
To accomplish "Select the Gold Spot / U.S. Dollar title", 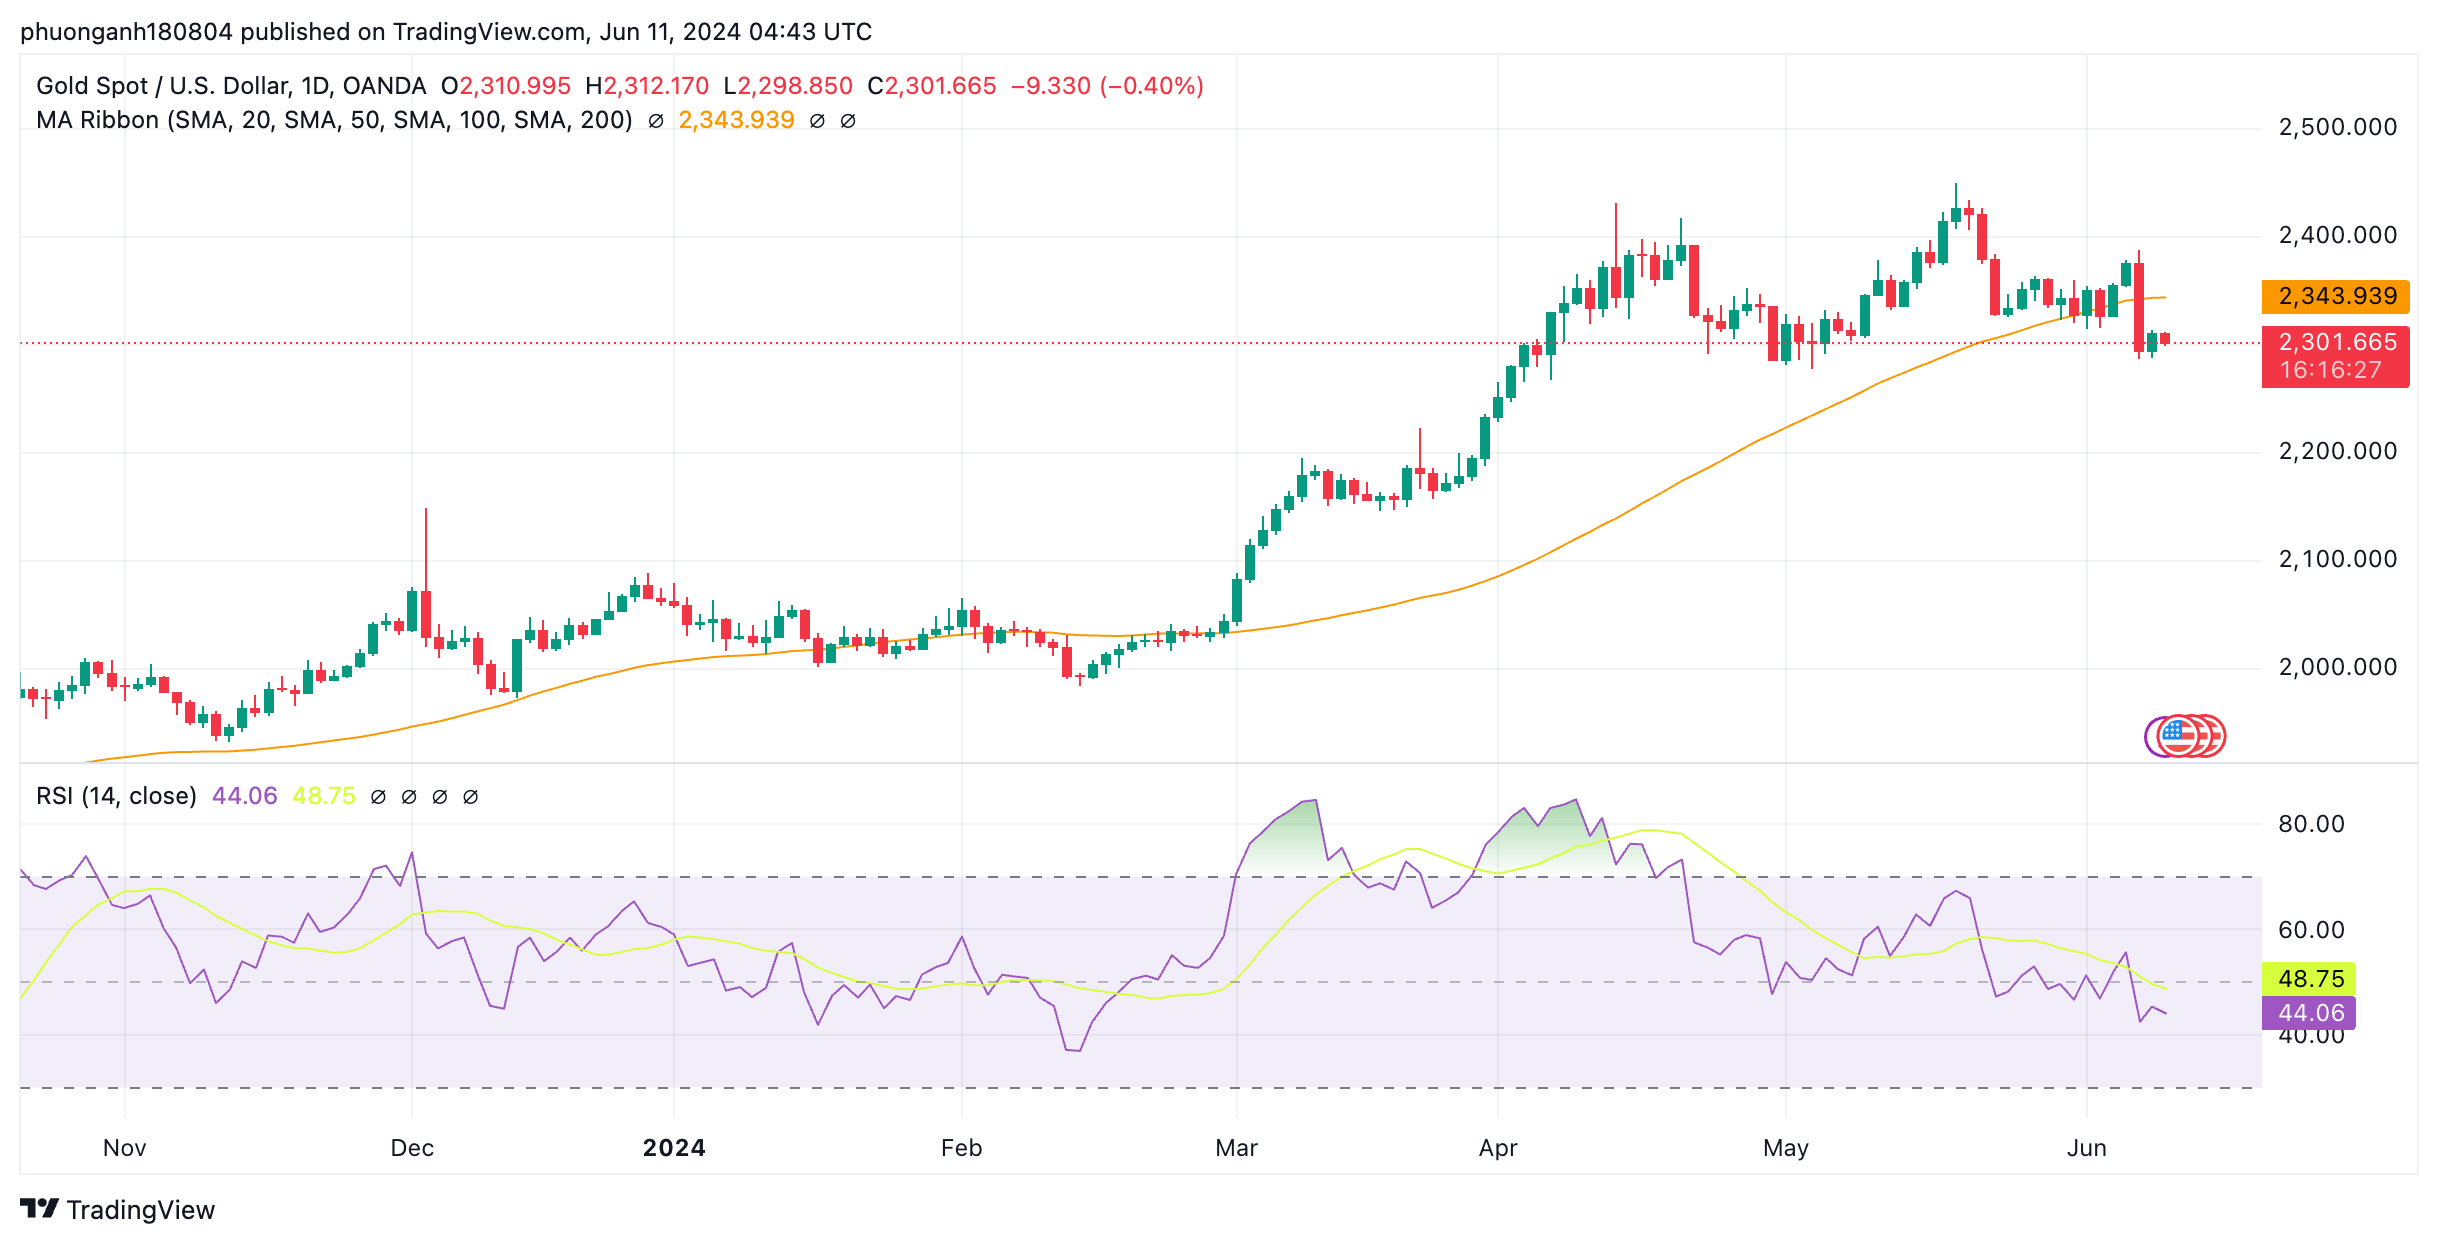I will click(231, 86).
